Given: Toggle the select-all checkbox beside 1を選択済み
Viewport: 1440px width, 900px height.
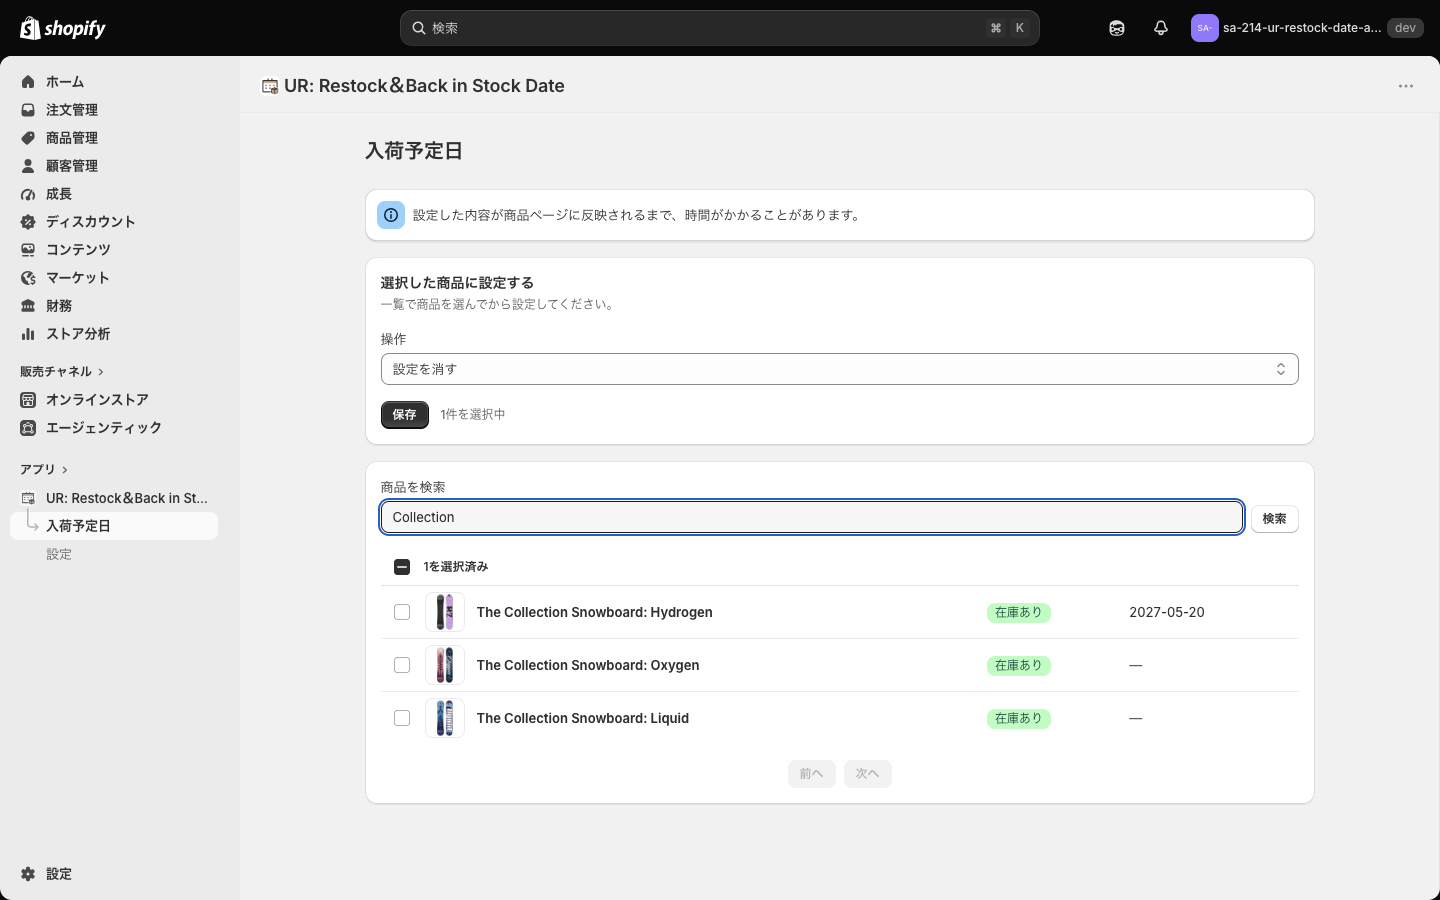Looking at the screenshot, I should click(x=402, y=567).
